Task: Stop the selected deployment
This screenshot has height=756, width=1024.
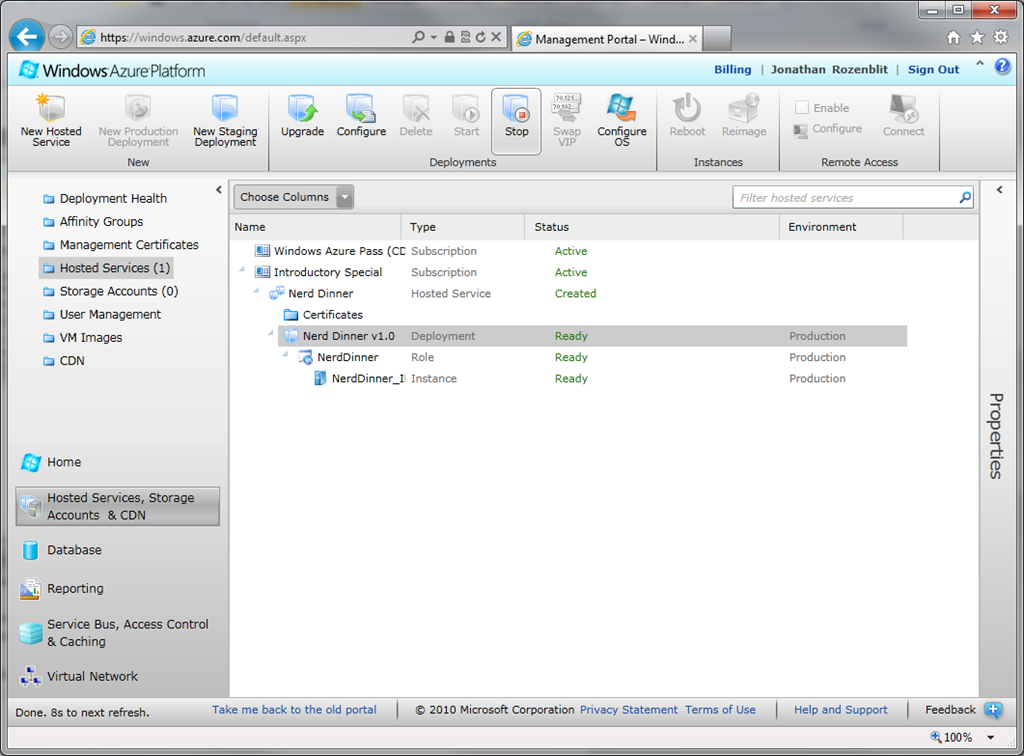Action: coord(516,118)
